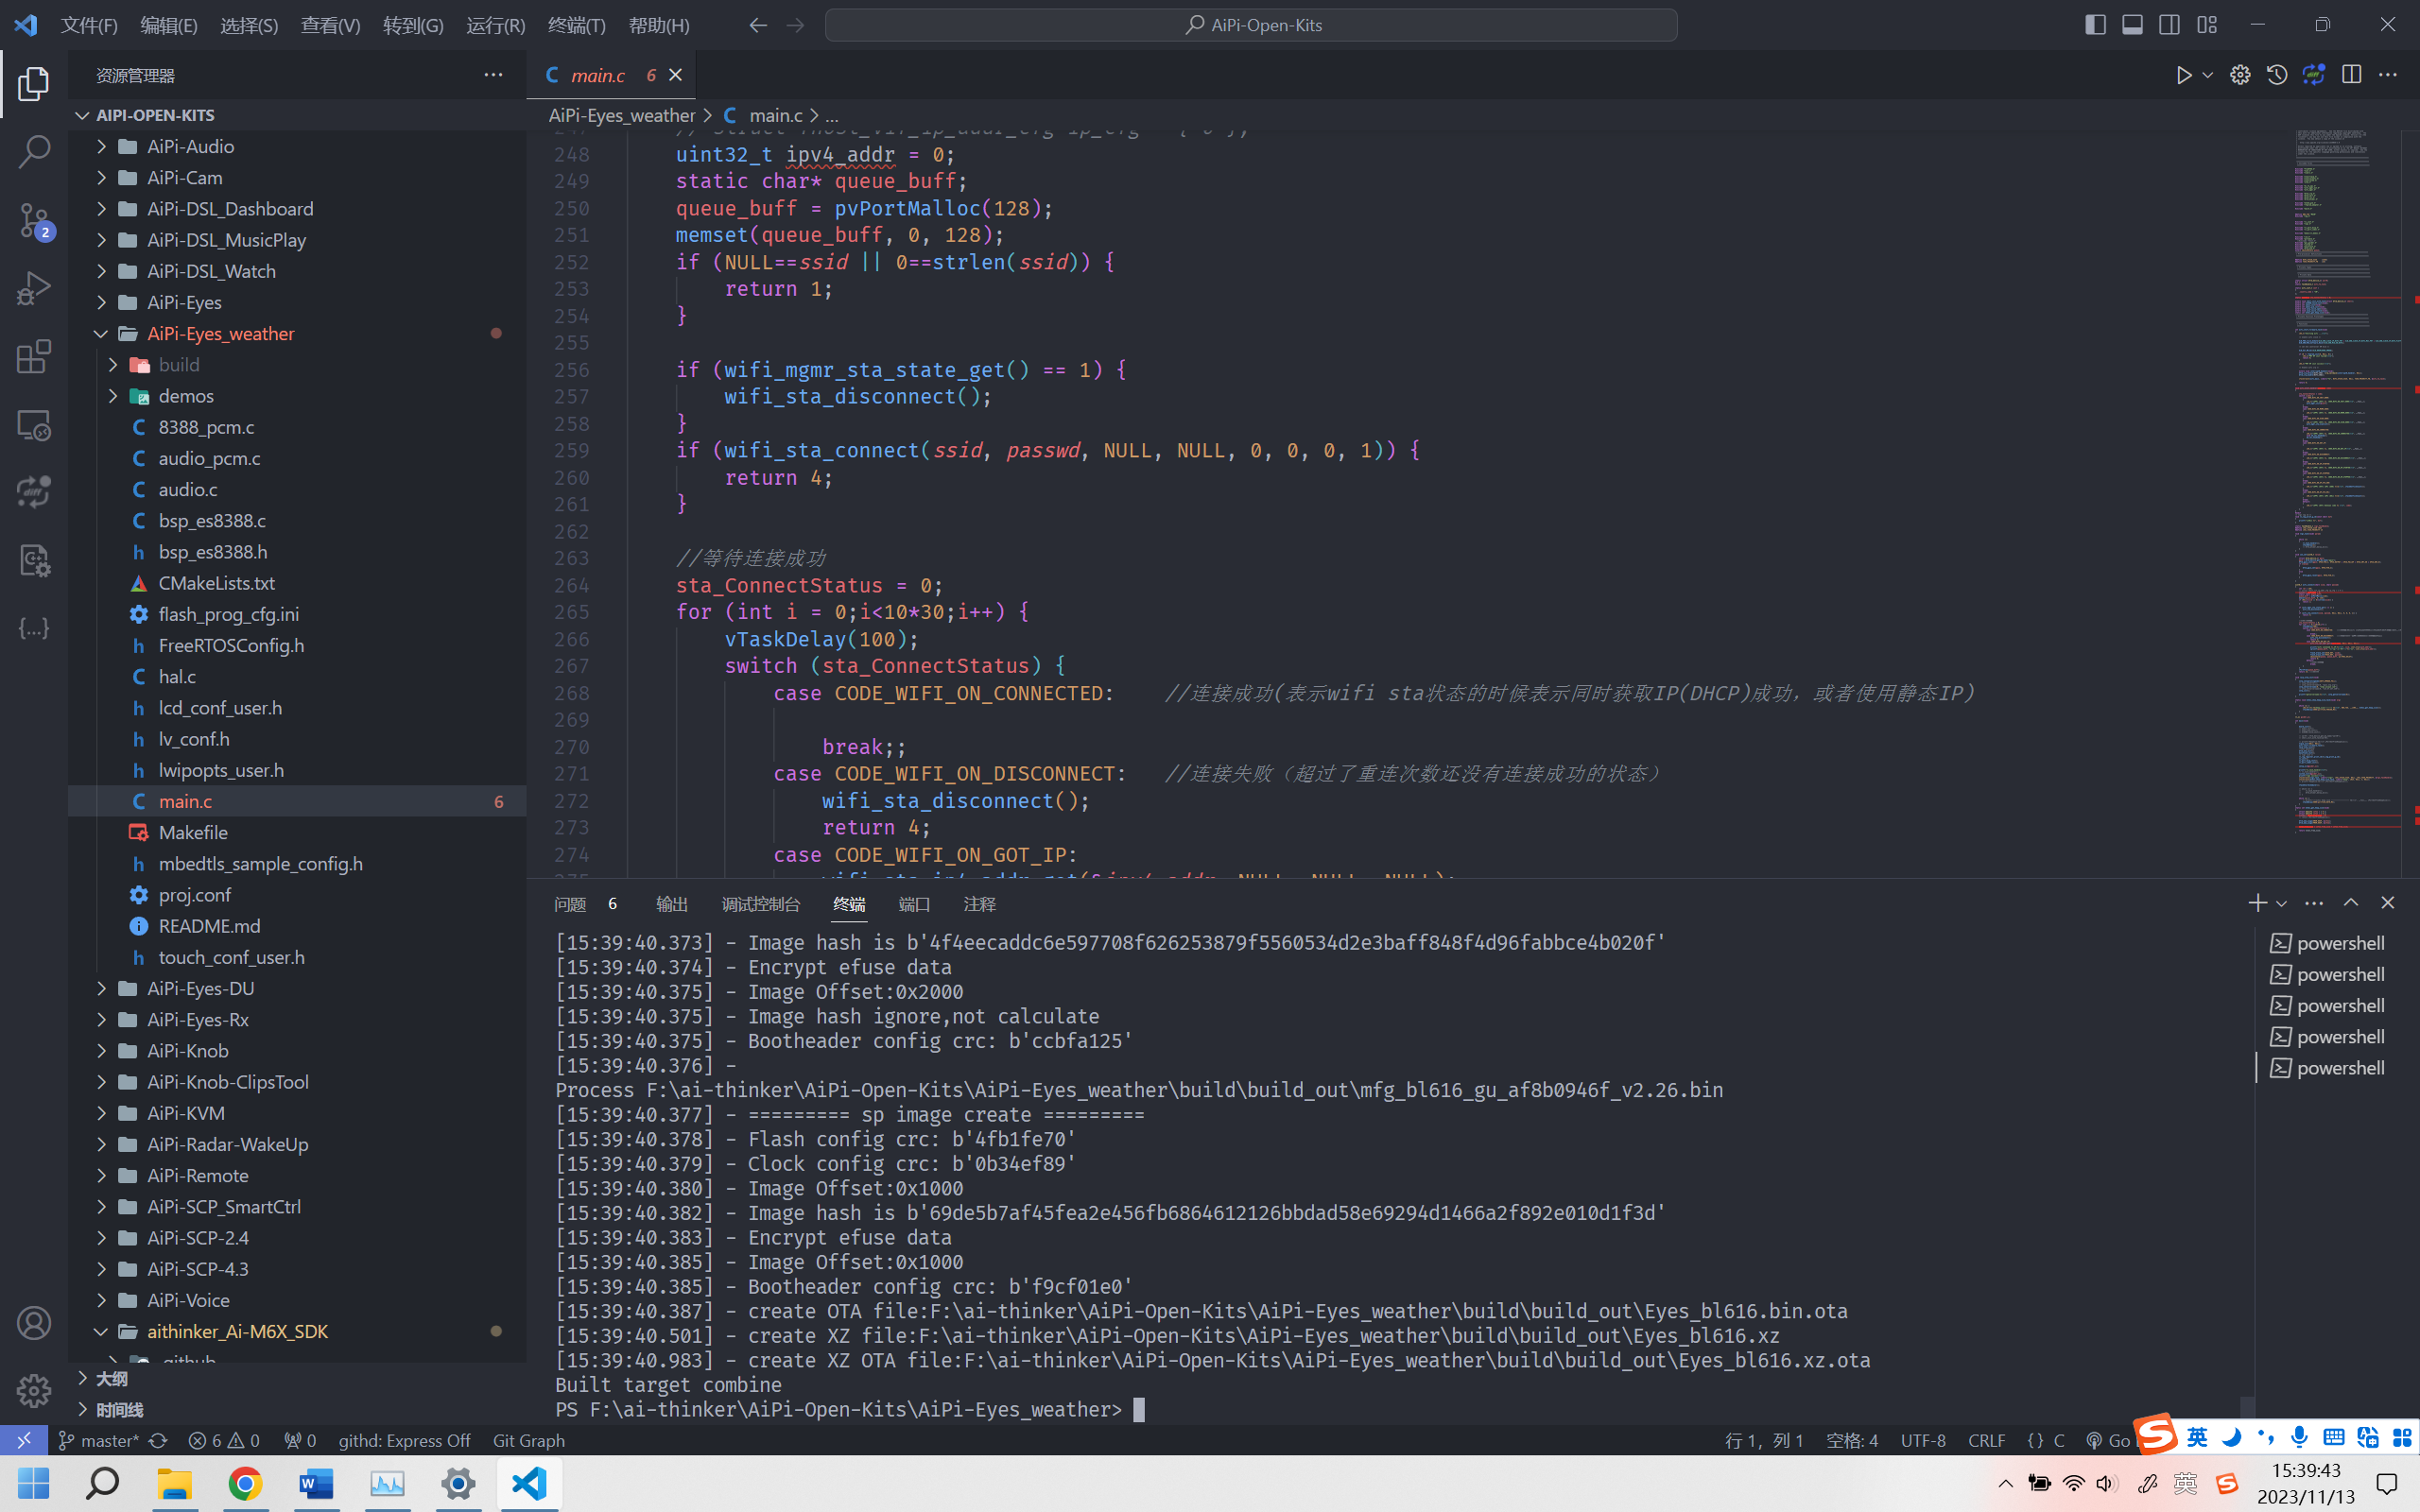Click the split editor right icon
The height and width of the screenshot is (1512, 2420).
(2351, 75)
